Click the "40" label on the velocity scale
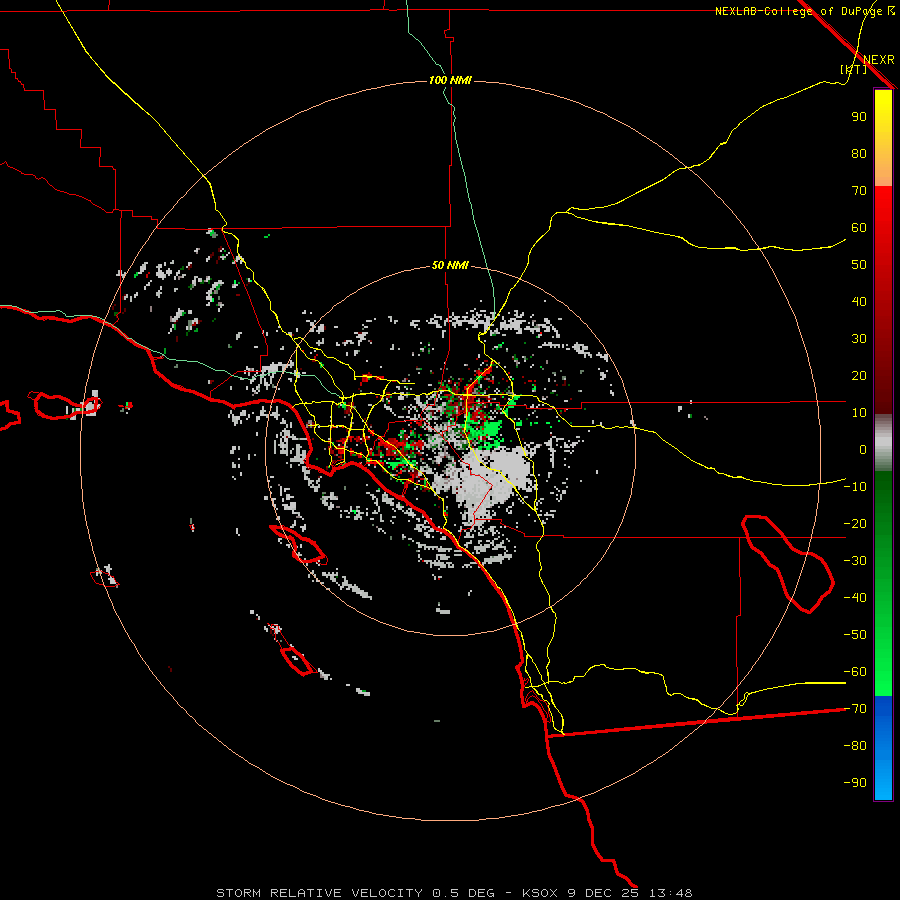Image resolution: width=900 pixels, height=900 pixels. [x=859, y=301]
